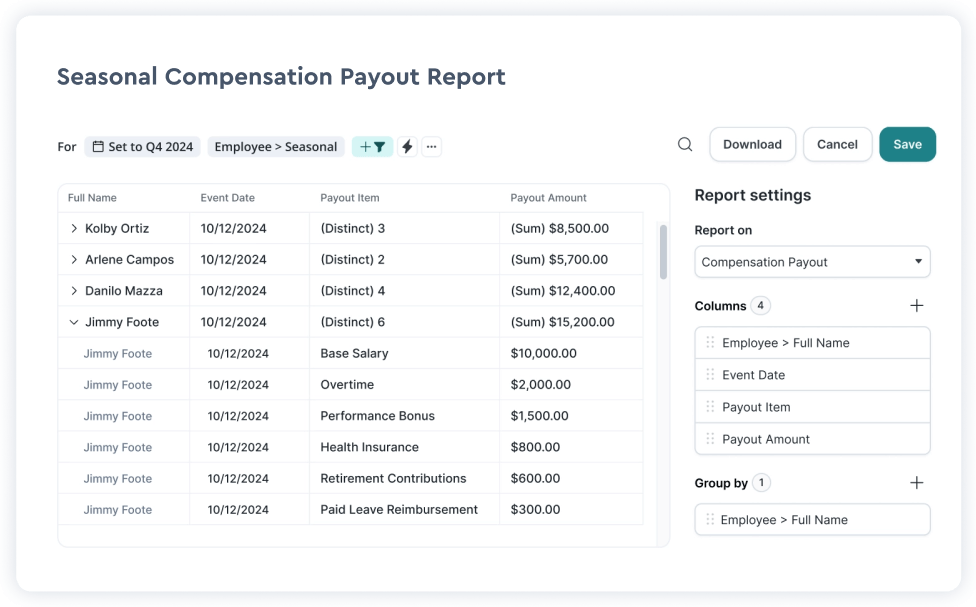This screenshot has width=976, height=607.
Task: Cancel the report changes
Action: [x=837, y=144]
